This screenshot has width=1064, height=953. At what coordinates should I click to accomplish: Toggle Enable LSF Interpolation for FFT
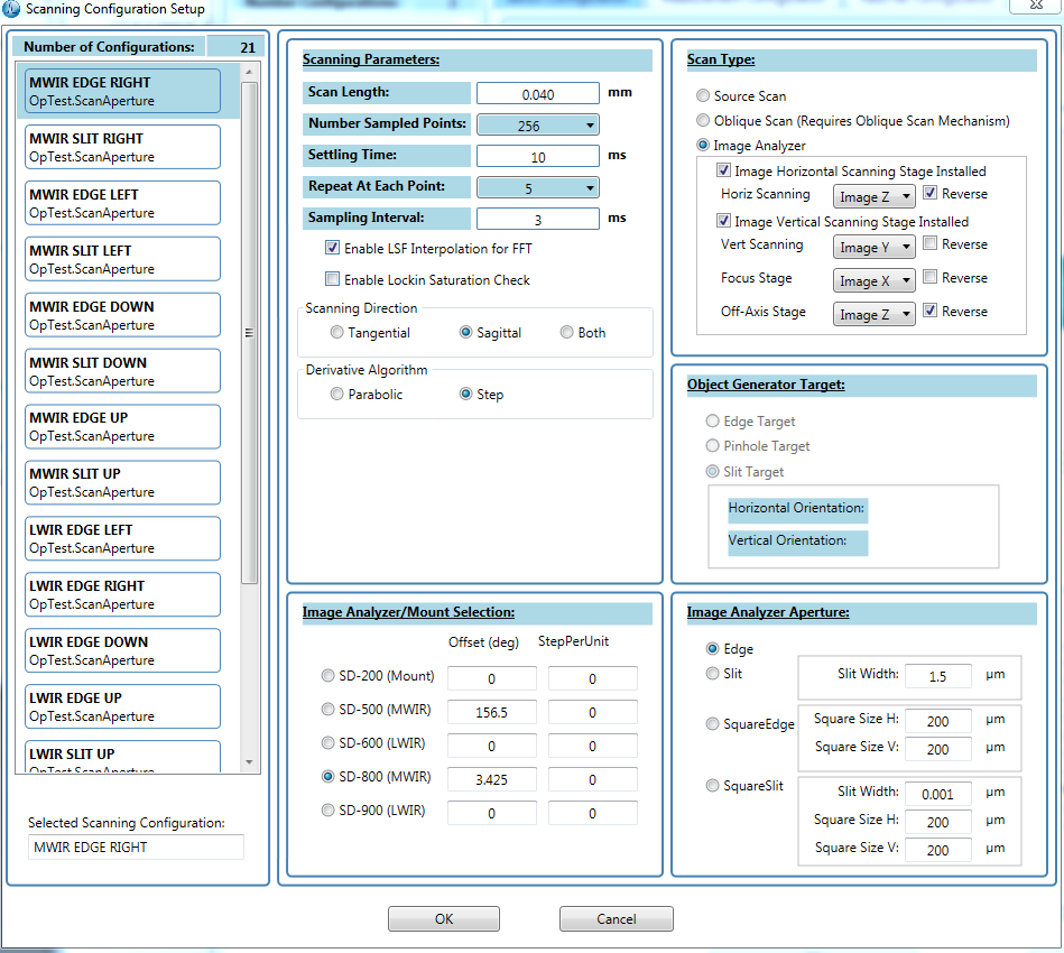click(x=334, y=248)
